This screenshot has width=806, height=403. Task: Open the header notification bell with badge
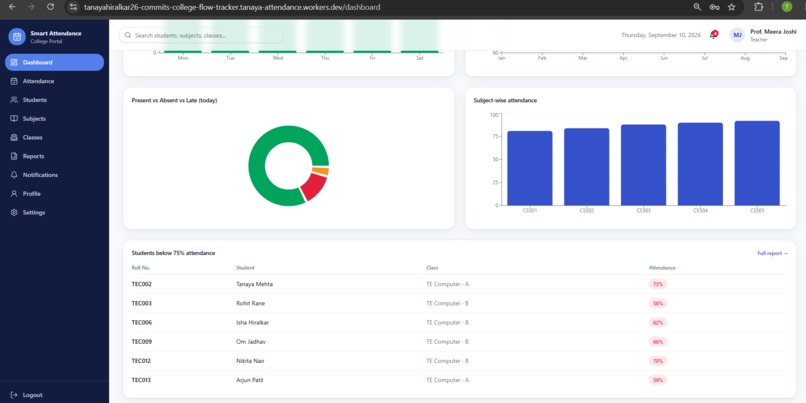[x=713, y=35]
